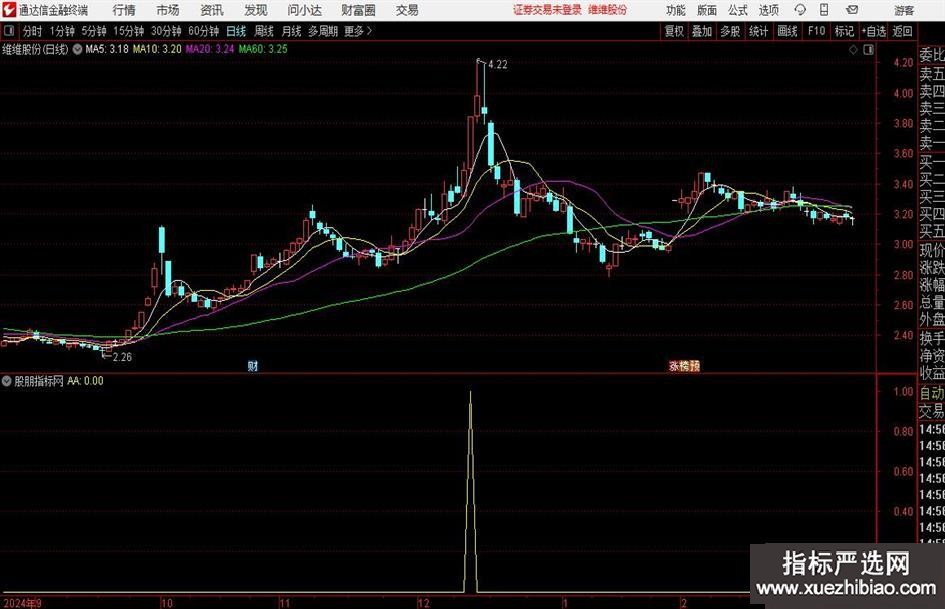Open the 选项 menu
The image size is (945, 609).
point(768,10)
